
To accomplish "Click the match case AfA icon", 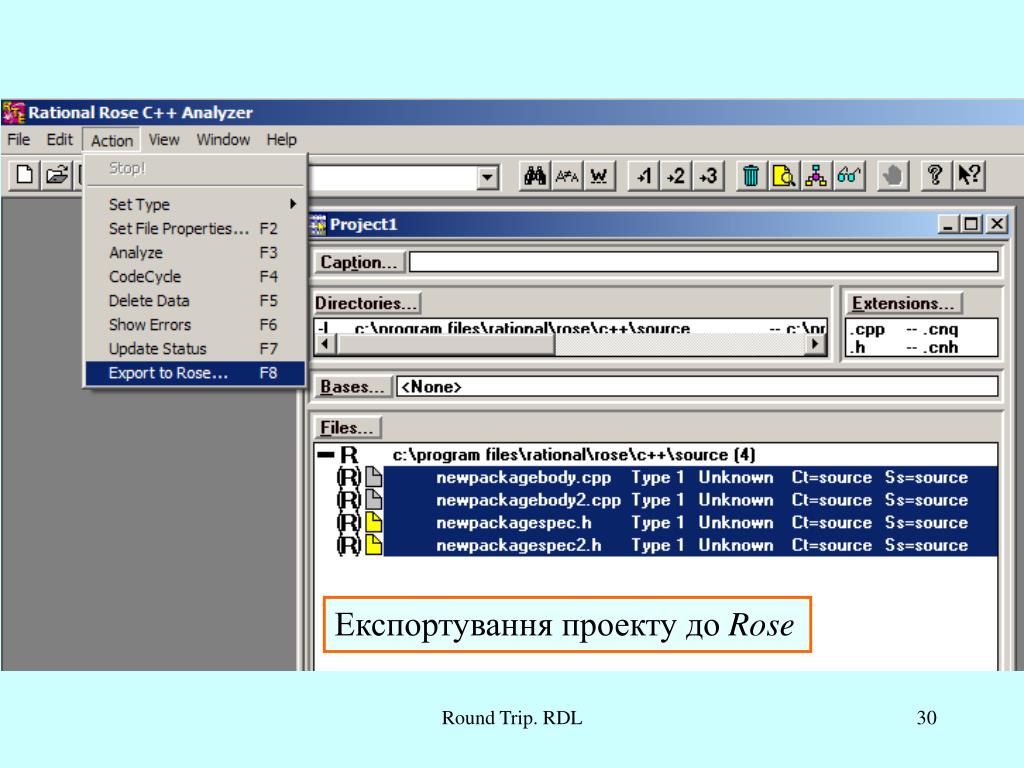I will pos(567,175).
